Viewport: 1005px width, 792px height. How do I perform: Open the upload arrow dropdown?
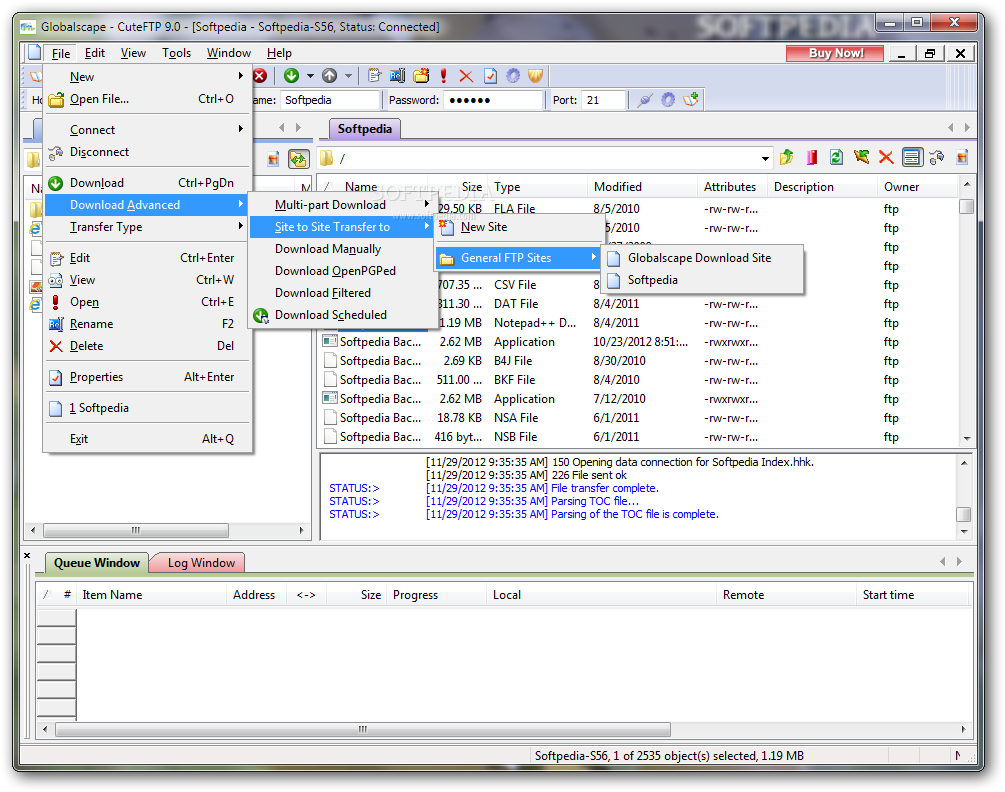point(348,76)
